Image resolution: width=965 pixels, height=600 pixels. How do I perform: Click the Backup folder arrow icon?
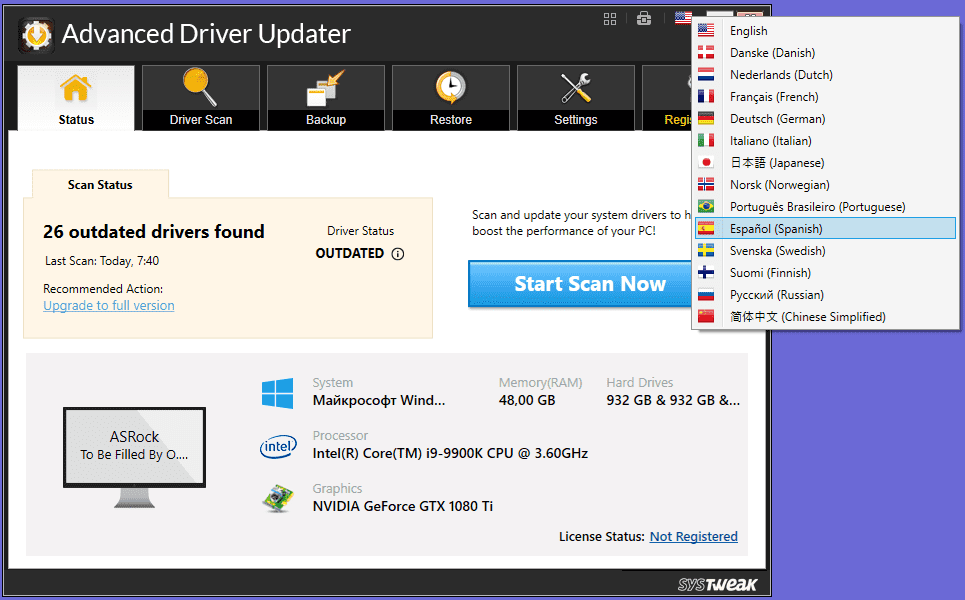coord(326,88)
